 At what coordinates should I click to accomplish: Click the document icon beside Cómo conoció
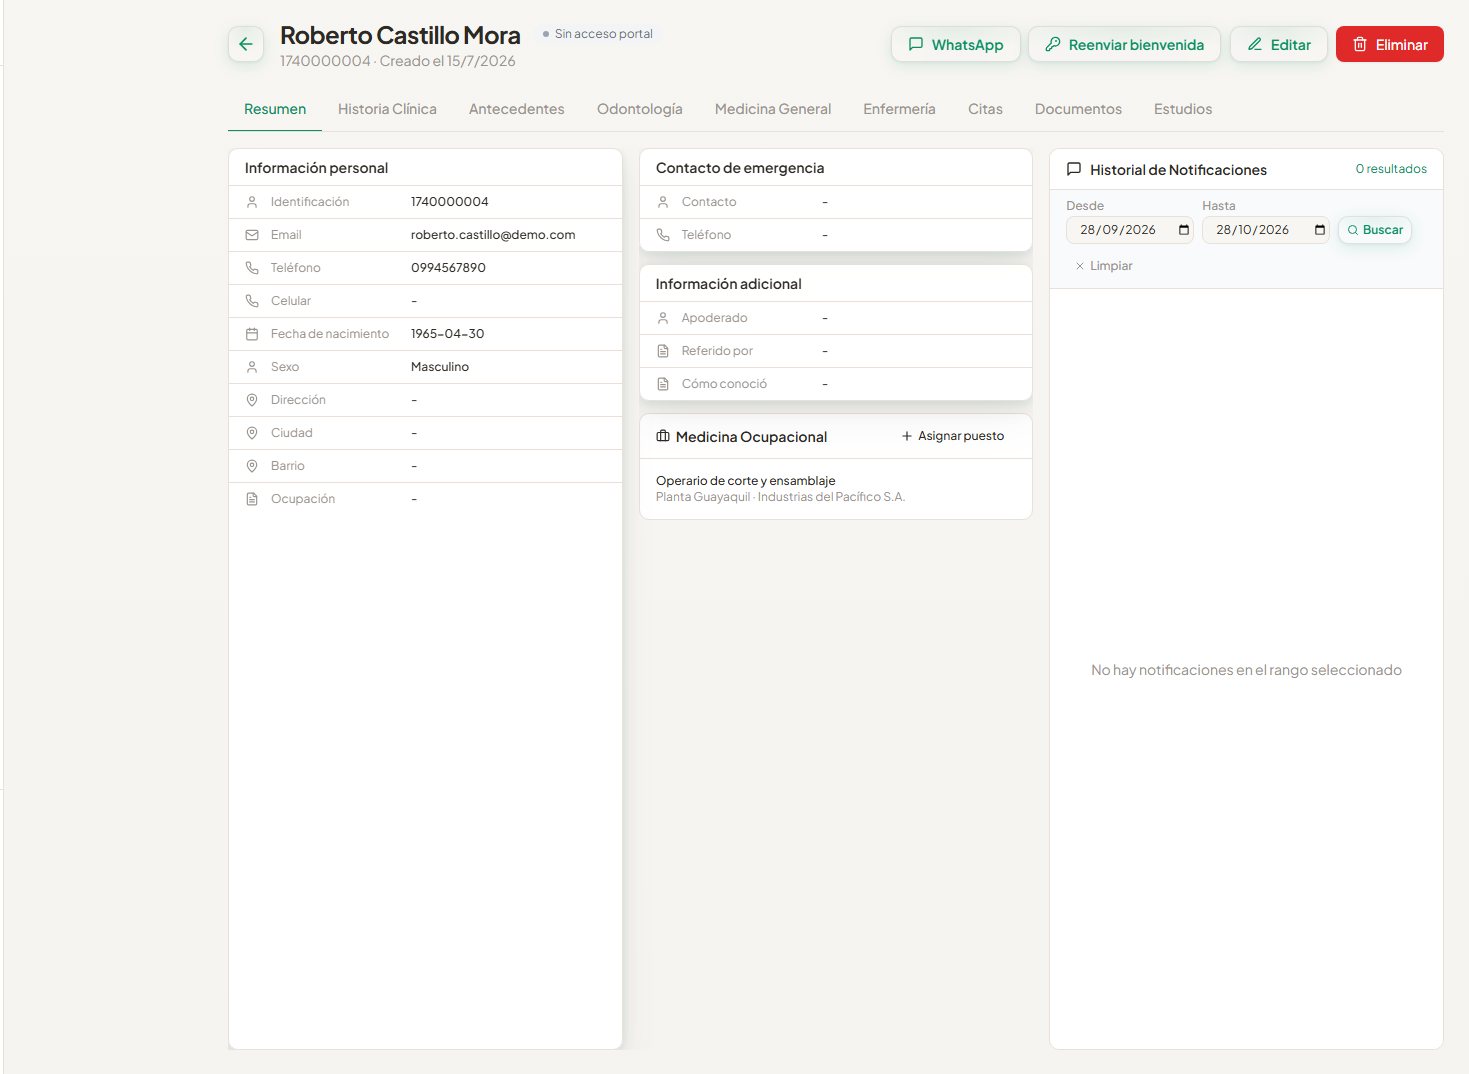point(663,384)
